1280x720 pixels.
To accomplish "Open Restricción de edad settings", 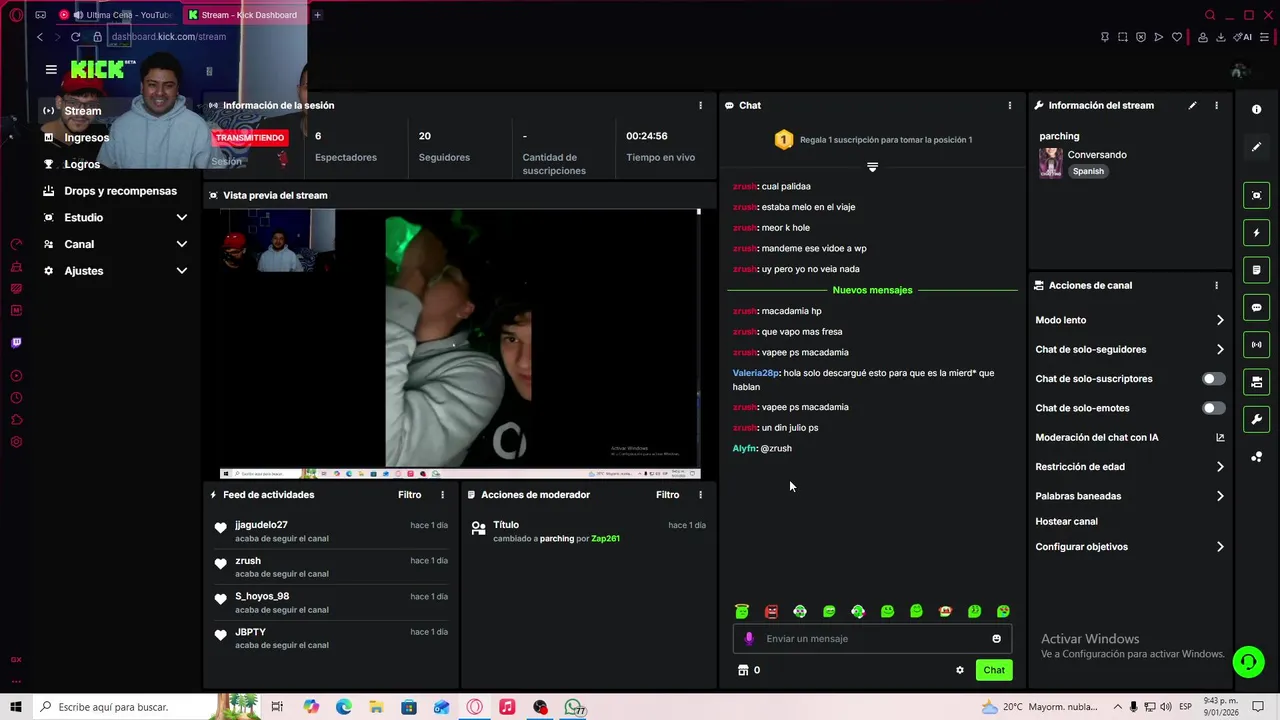I will [1130, 467].
